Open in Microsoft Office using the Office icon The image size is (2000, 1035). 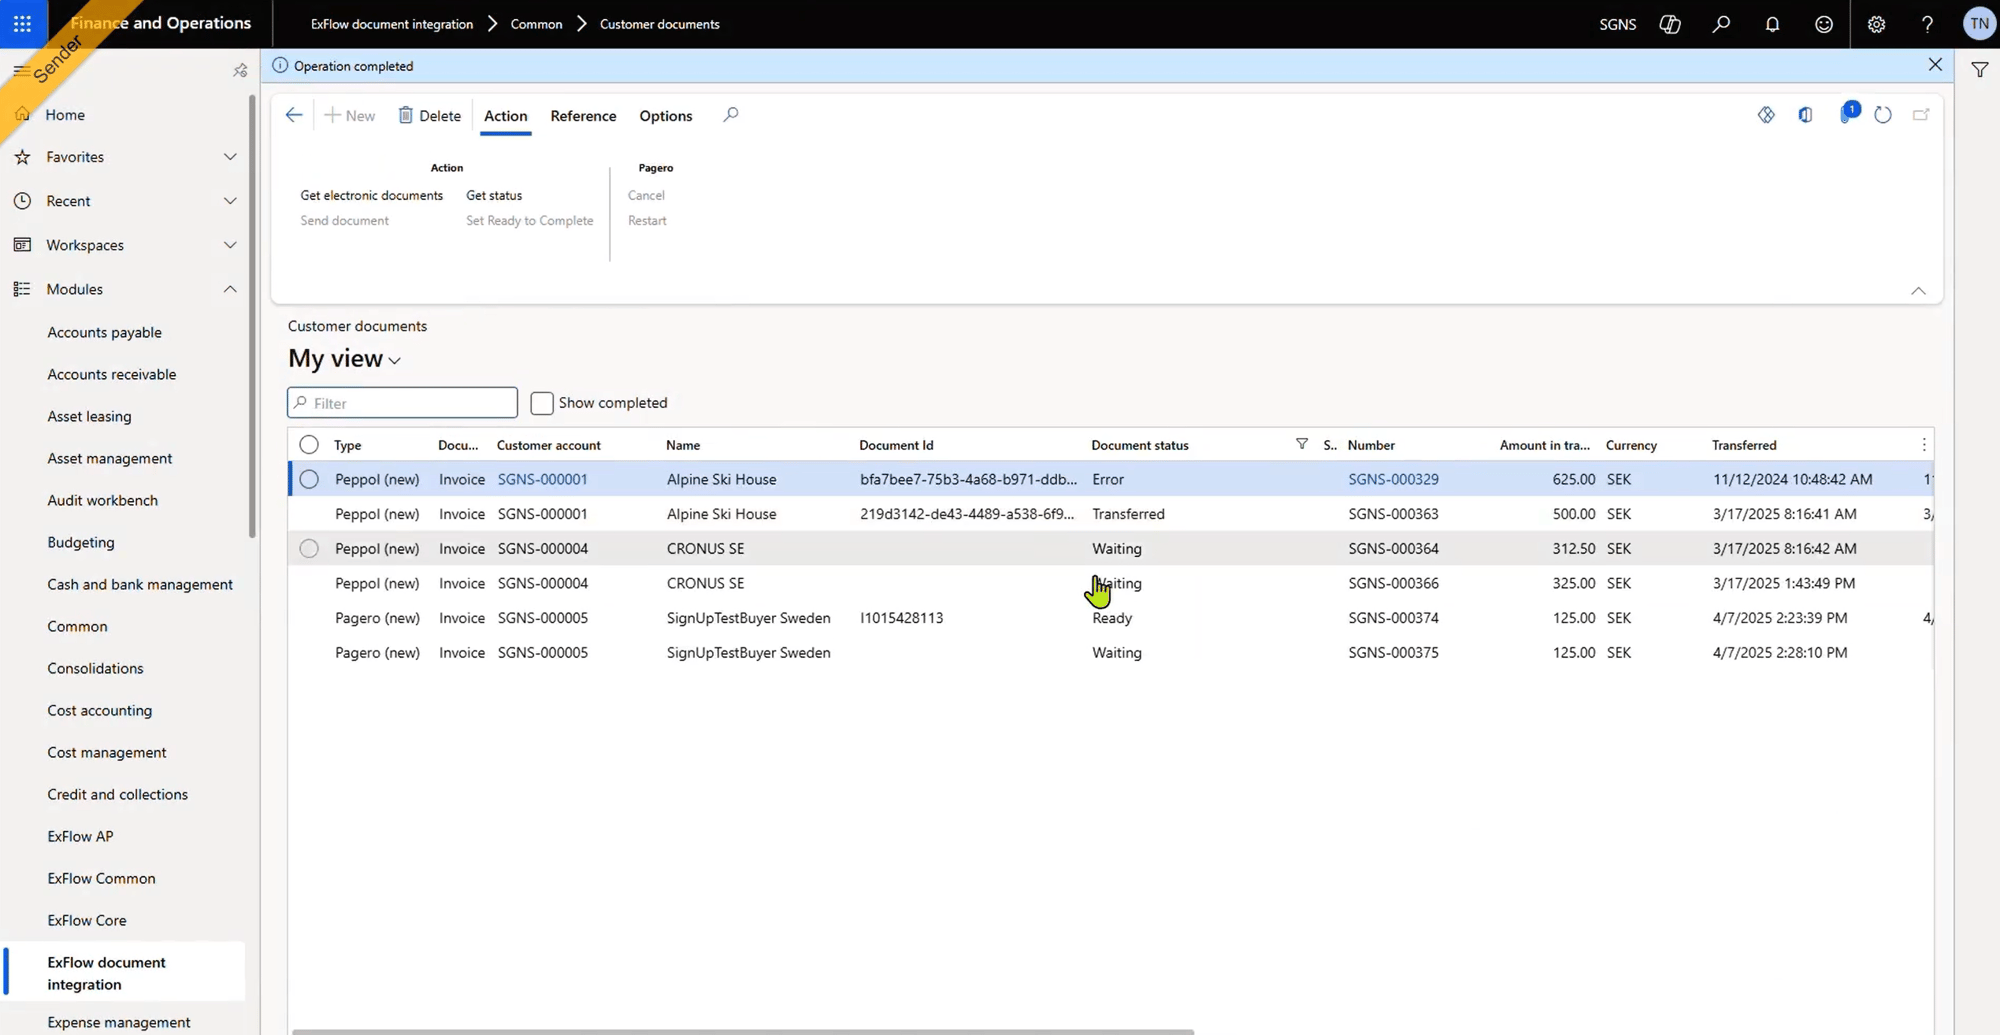pos(1805,114)
